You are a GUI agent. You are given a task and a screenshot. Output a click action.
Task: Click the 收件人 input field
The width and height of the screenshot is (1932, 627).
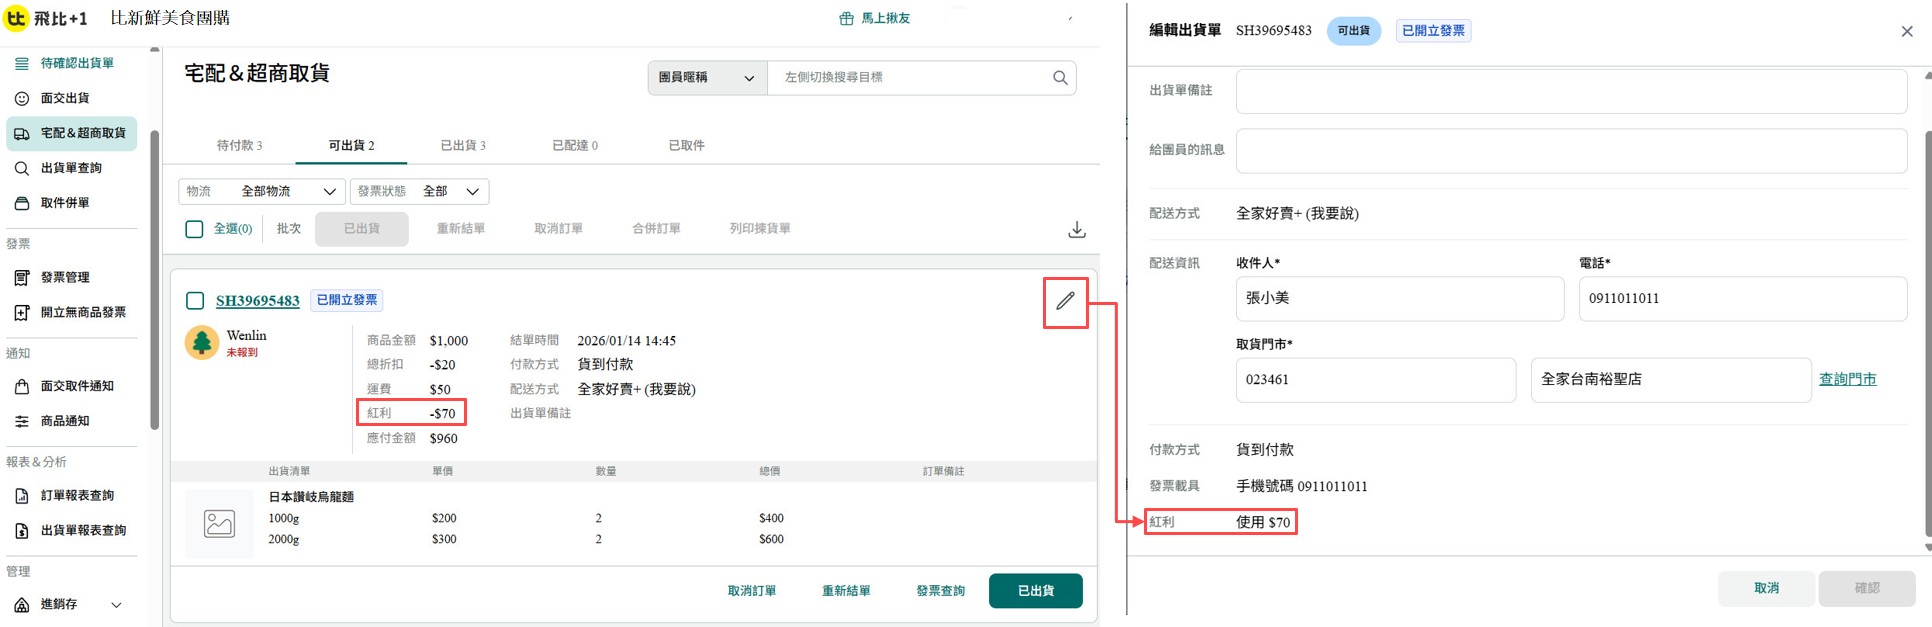pos(1399,299)
